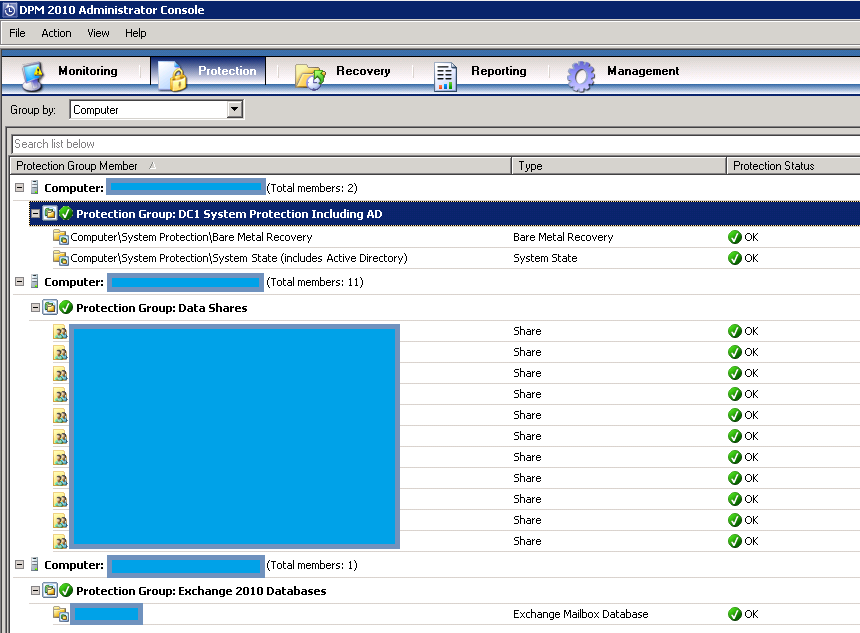
Task: Collapse the first Computer with 2 members
Action: [x=19, y=188]
